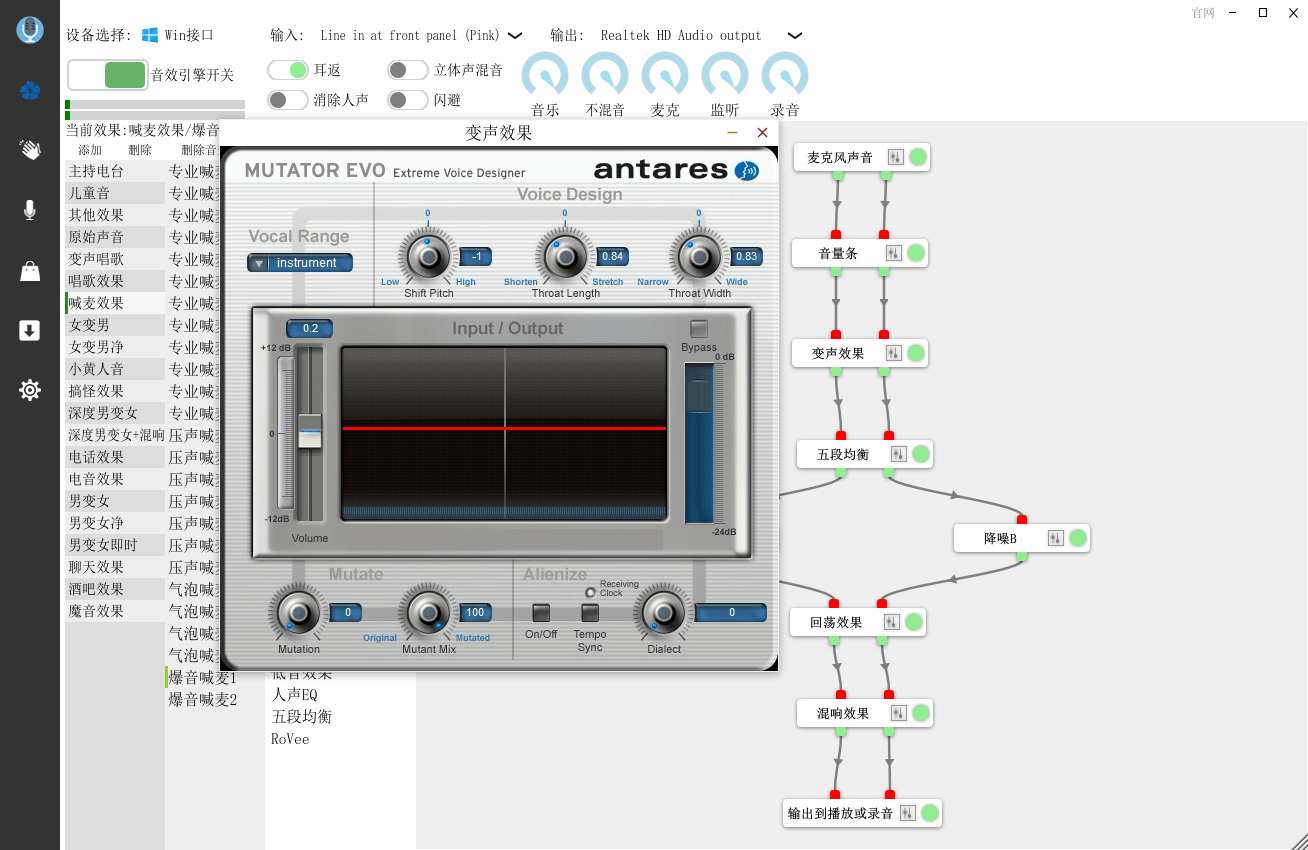Expand the 输出 device dropdown
This screenshot has height=850, width=1308.
(x=795, y=35)
